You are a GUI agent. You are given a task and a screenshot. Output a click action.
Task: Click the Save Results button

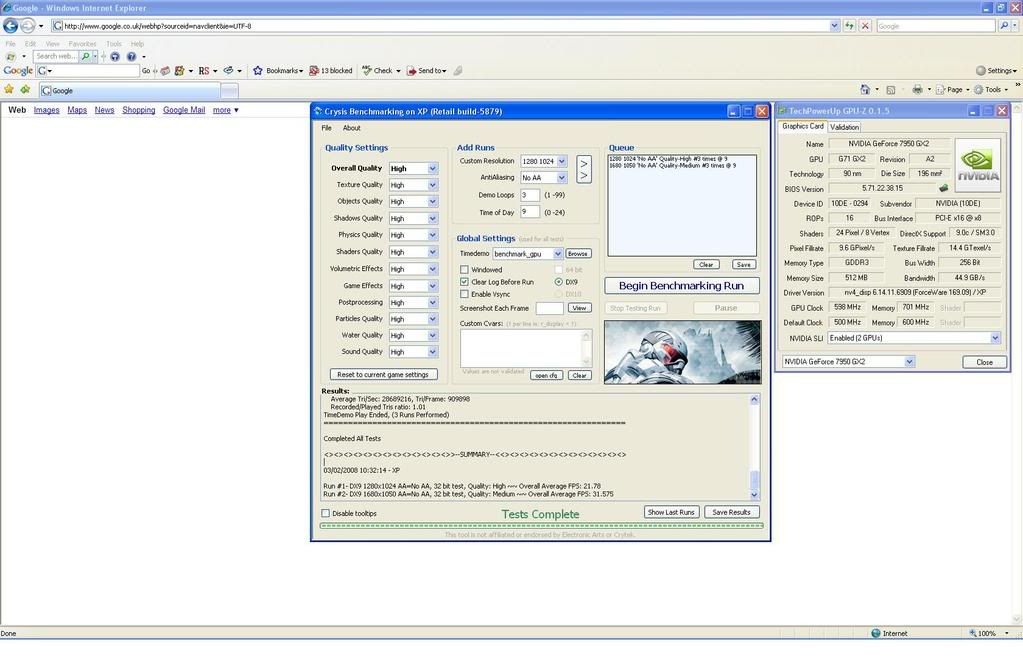pyautogui.click(x=731, y=512)
